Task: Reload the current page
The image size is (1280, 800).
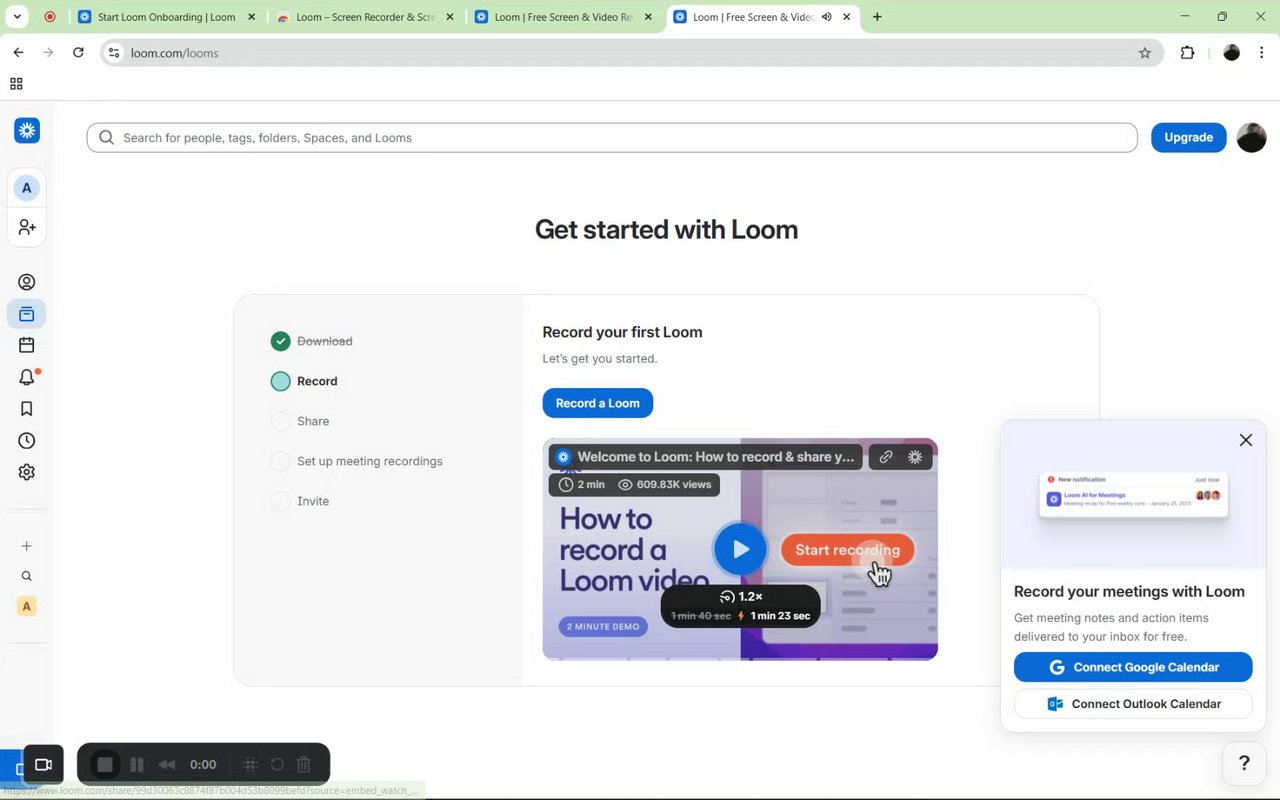Action: (78, 53)
